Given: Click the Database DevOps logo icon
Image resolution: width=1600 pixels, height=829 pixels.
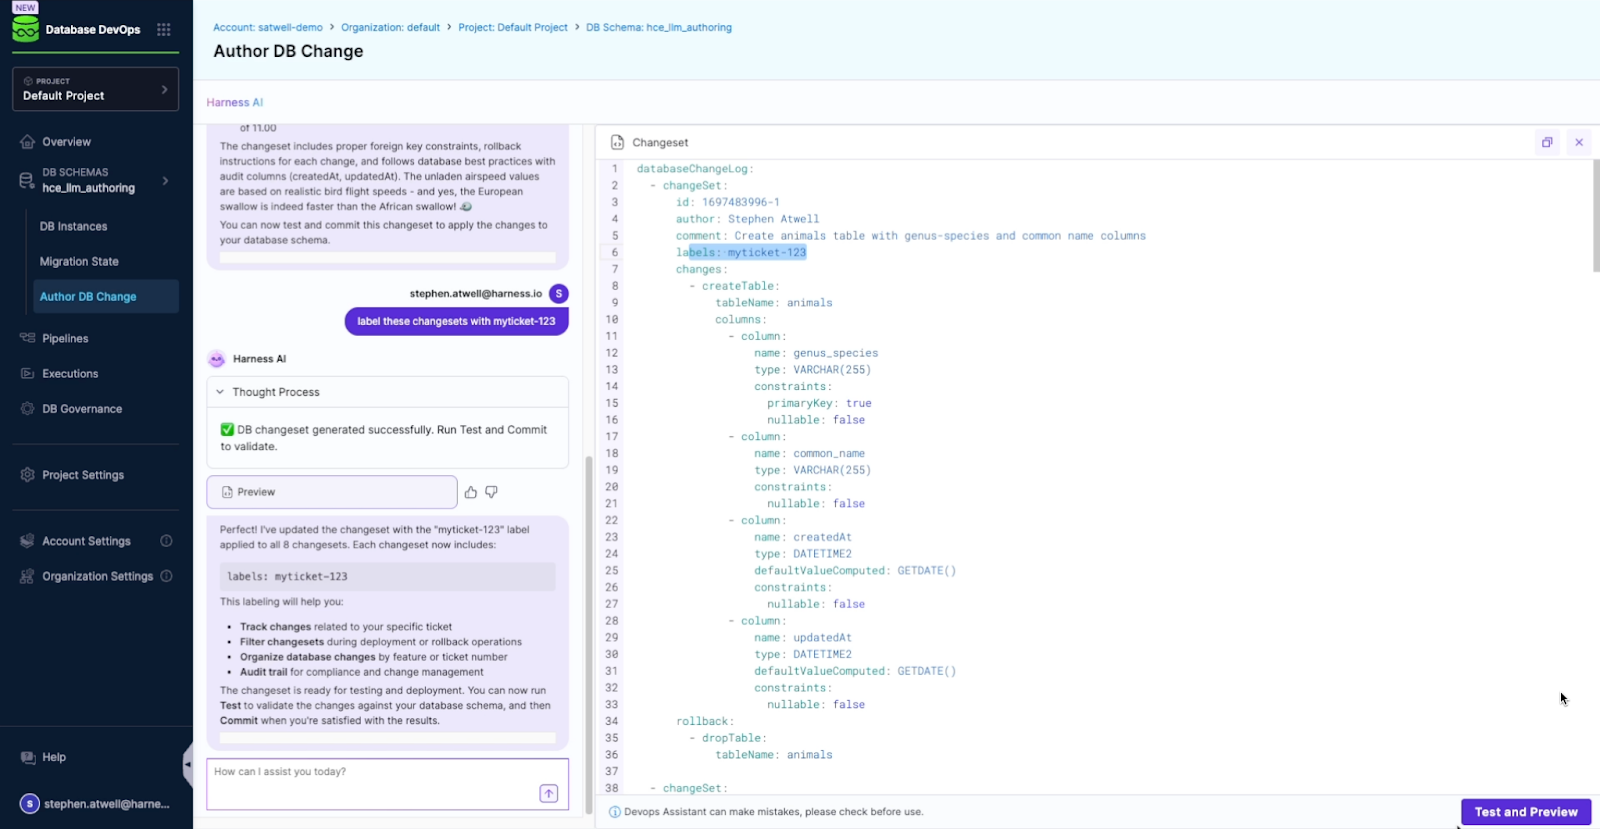Looking at the screenshot, I should (25, 29).
